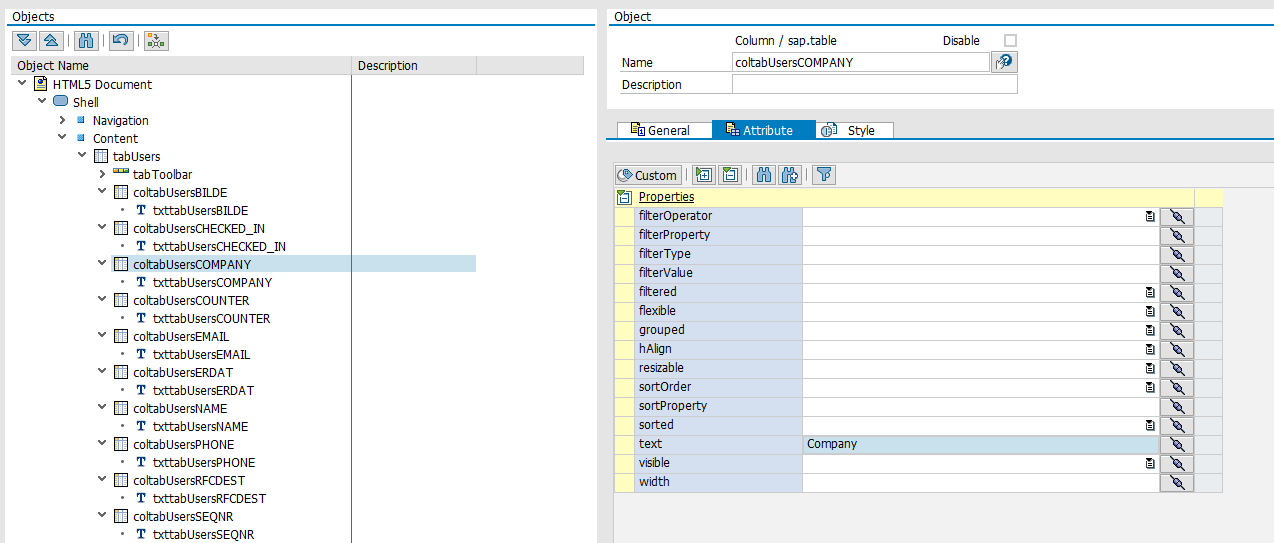Click the help icon beside the Name field

[1004, 62]
